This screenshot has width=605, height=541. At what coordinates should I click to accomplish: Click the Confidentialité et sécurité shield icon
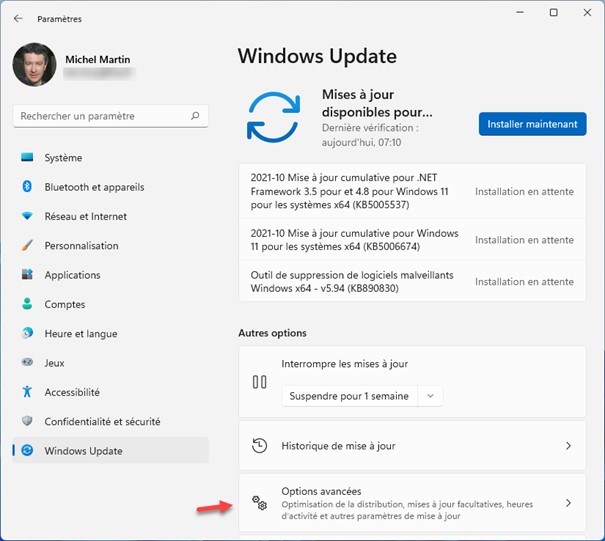click(x=27, y=422)
